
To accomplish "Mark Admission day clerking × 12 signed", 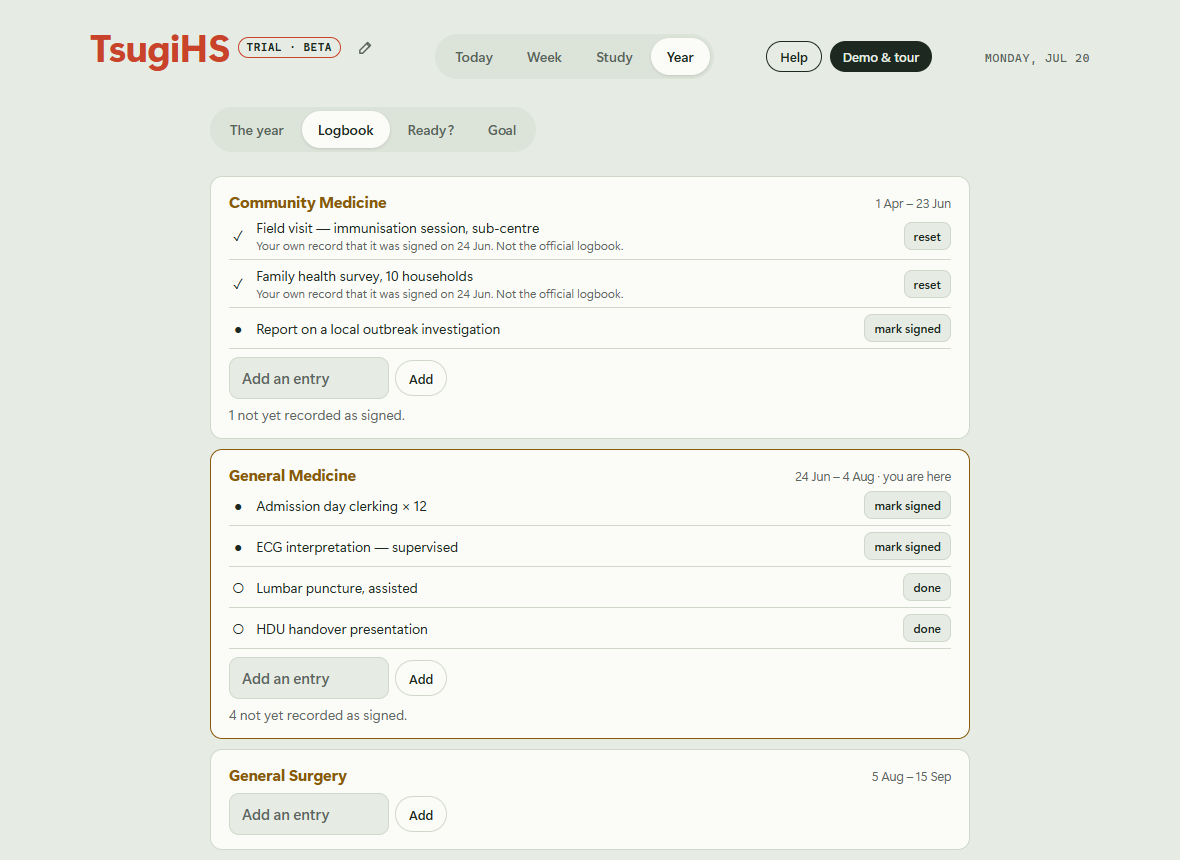I will (x=908, y=506).
